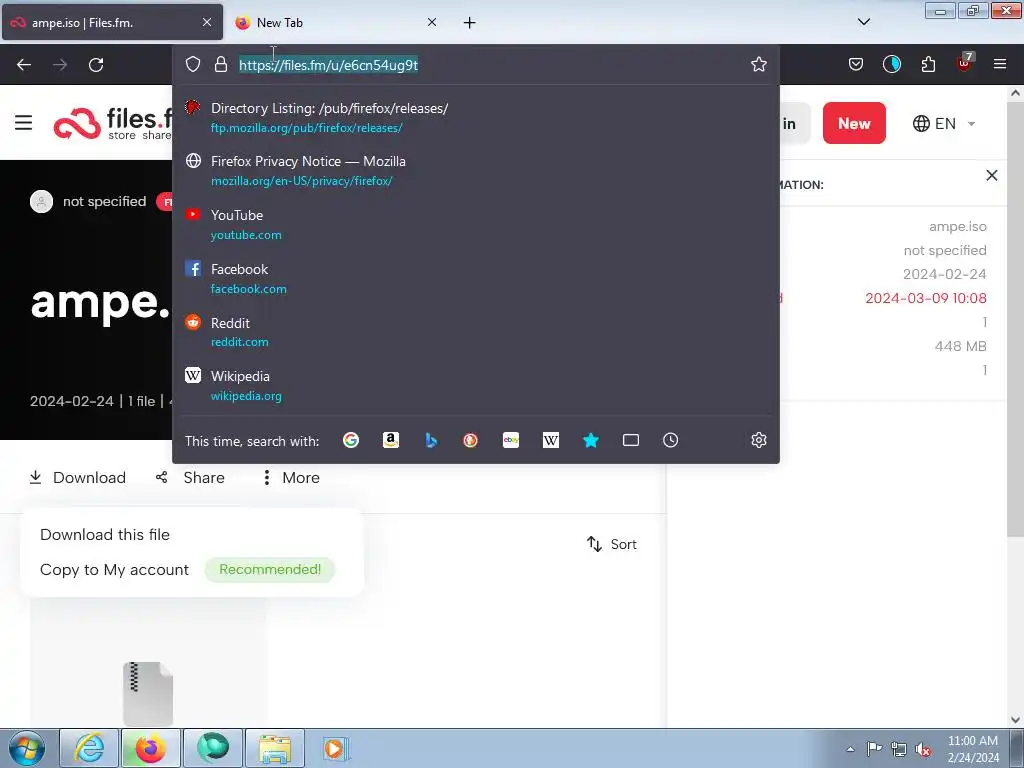This screenshot has height=768, width=1024.
Task: Search this time with Bing
Action: click(431, 440)
